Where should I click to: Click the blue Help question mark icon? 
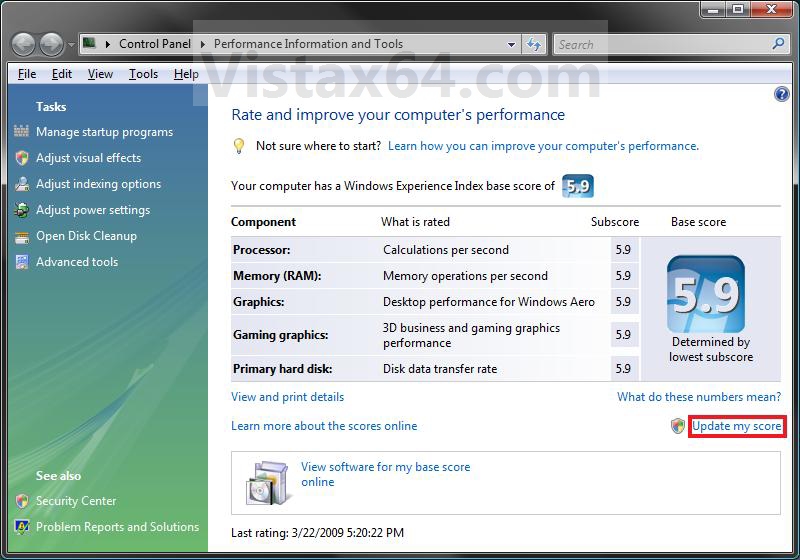point(782,94)
